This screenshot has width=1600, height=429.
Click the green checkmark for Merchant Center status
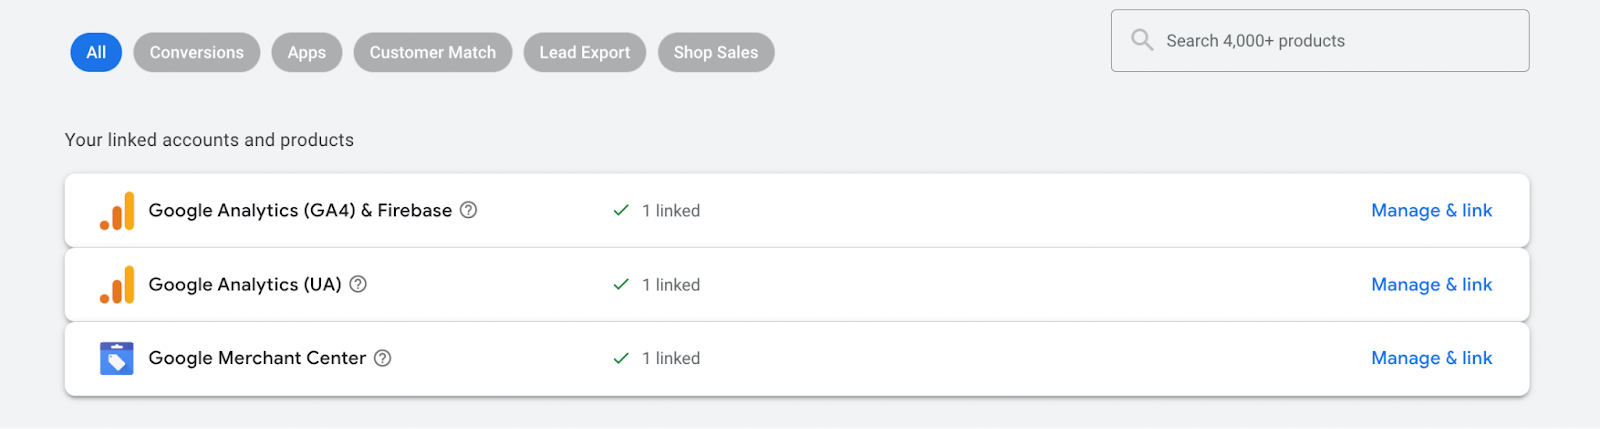click(x=621, y=358)
